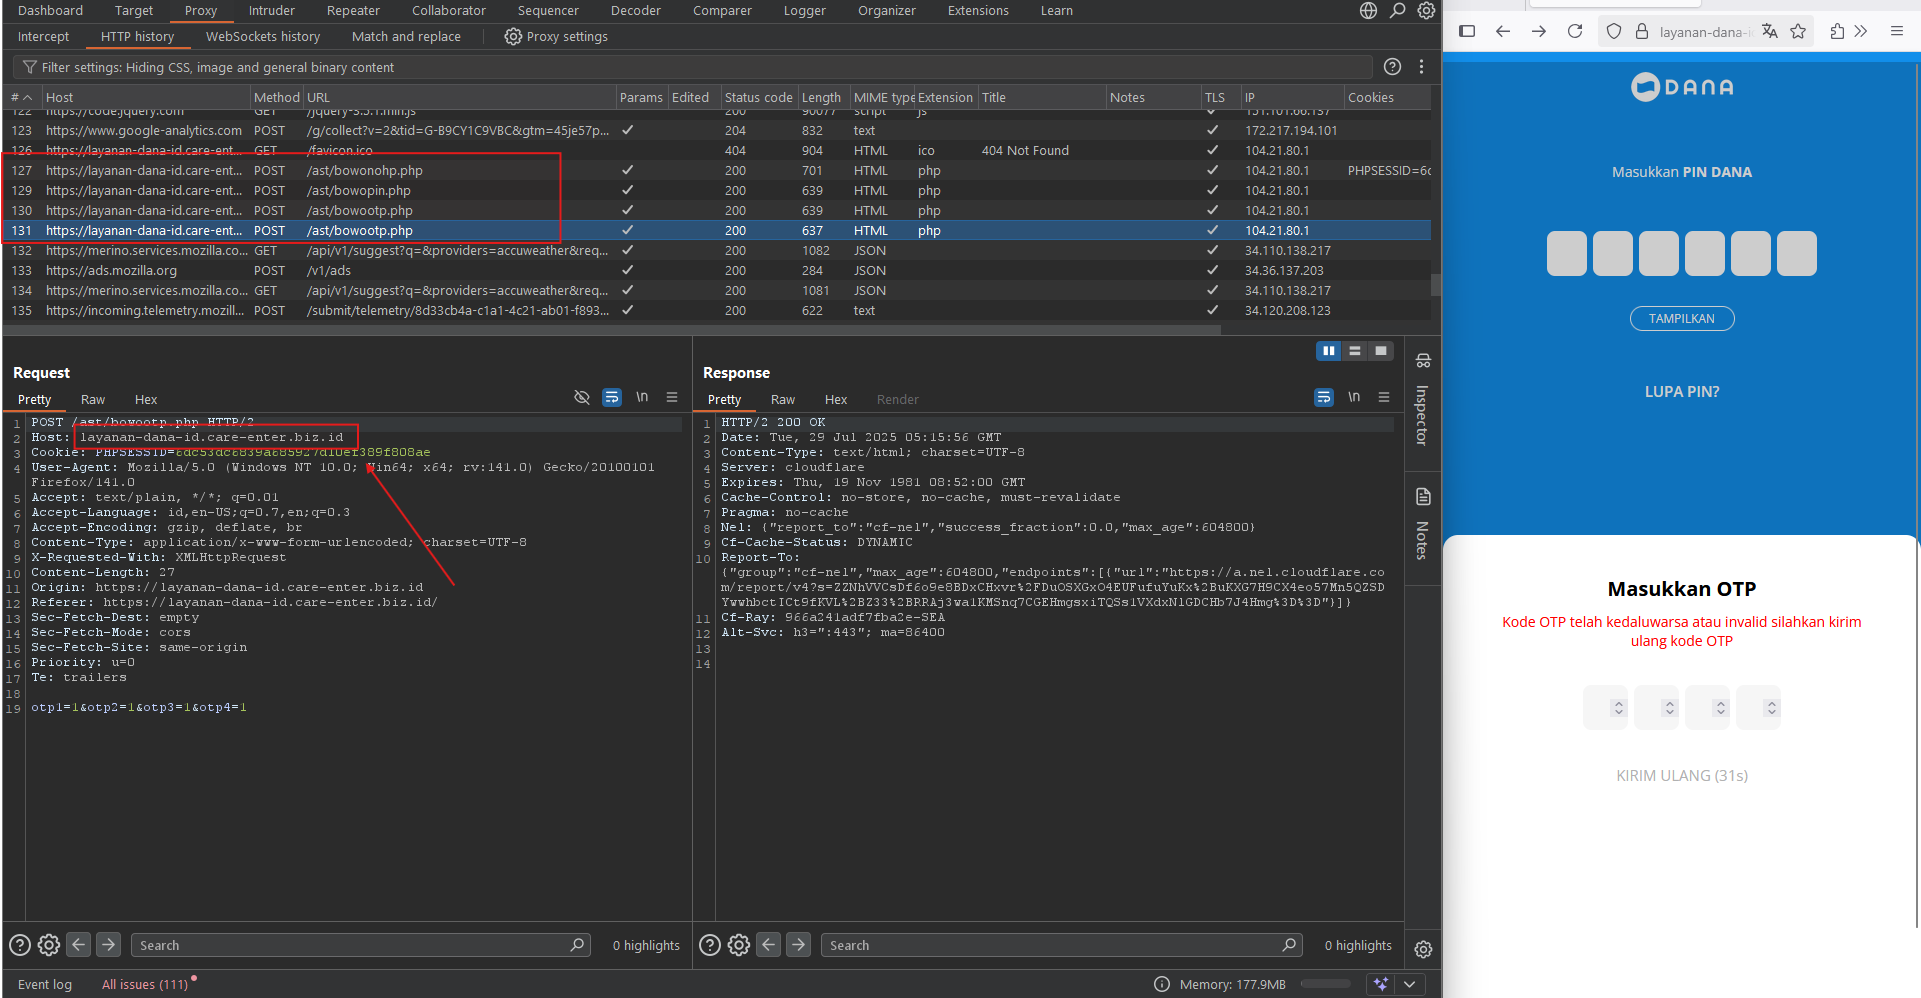Click Firefox back arrow
Viewport: 1921px width, 998px height.
(x=1503, y=31)
